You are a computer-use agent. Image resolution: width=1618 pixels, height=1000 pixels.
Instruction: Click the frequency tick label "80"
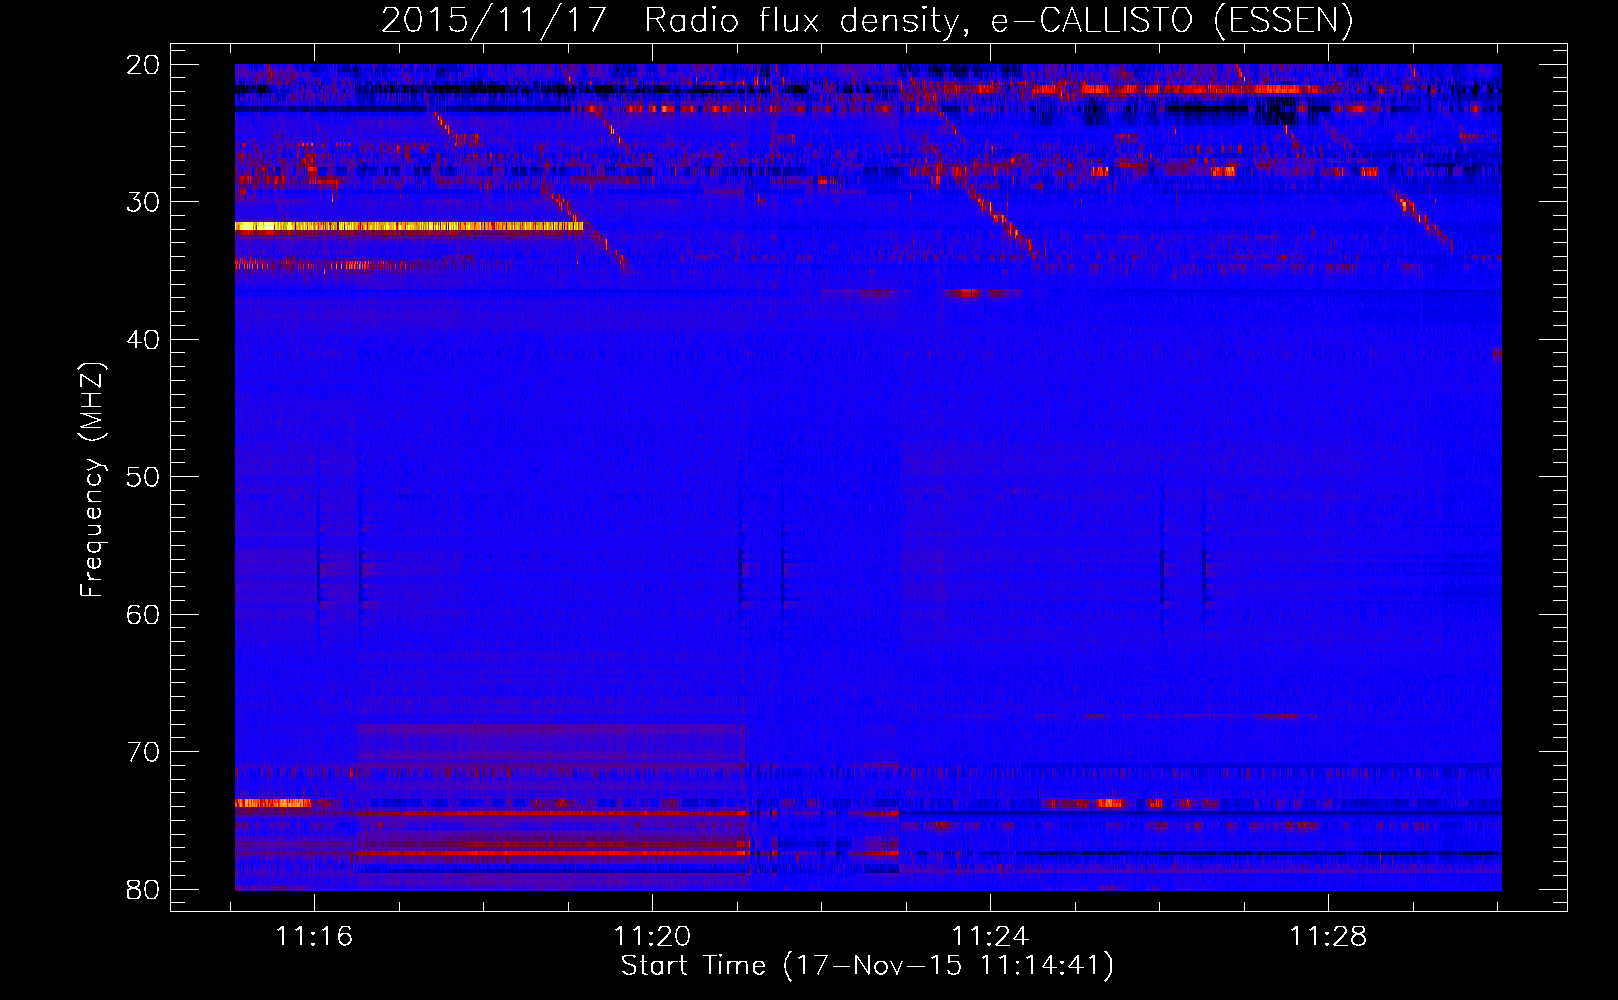click(x=144, y=889)
